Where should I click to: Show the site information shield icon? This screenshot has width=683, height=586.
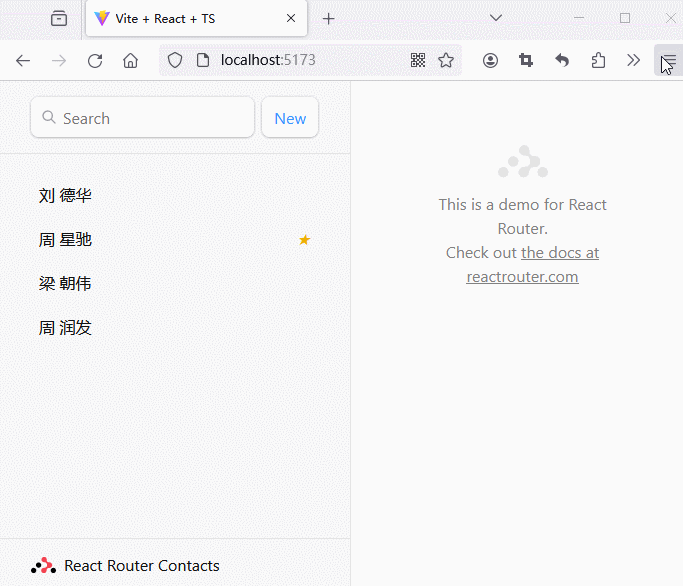pyautogui.click(x=175, y=60)
